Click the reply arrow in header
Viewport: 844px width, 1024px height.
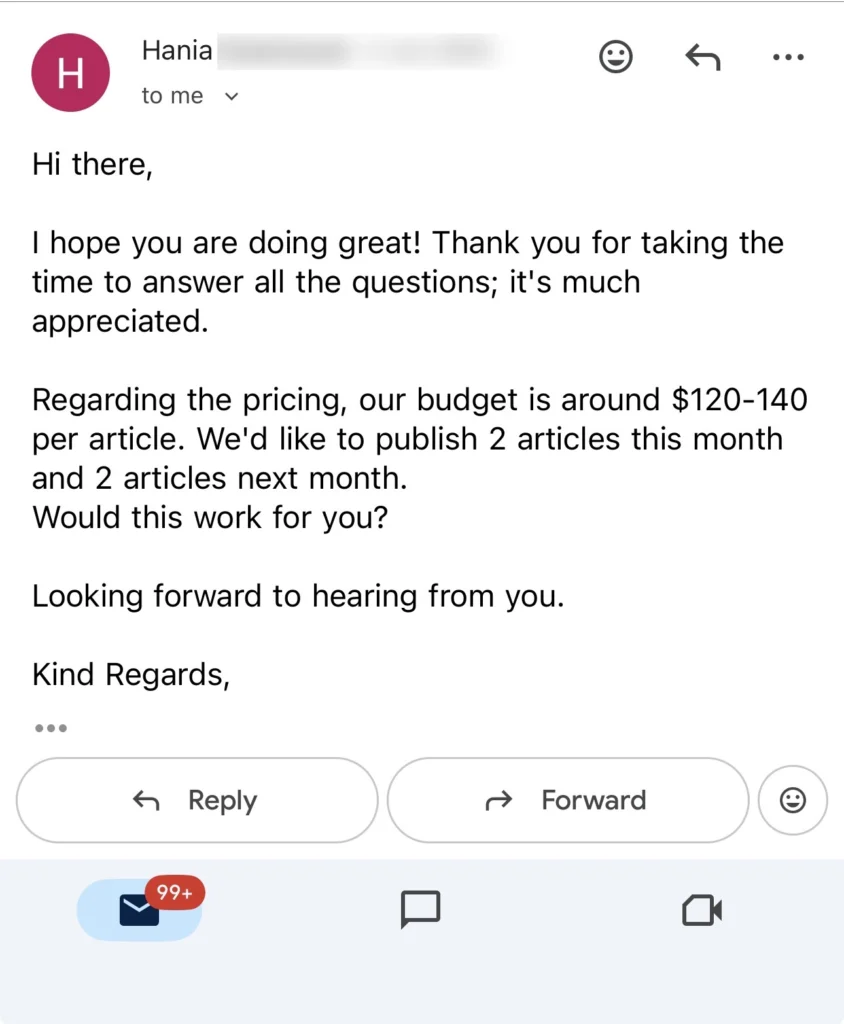703,58
